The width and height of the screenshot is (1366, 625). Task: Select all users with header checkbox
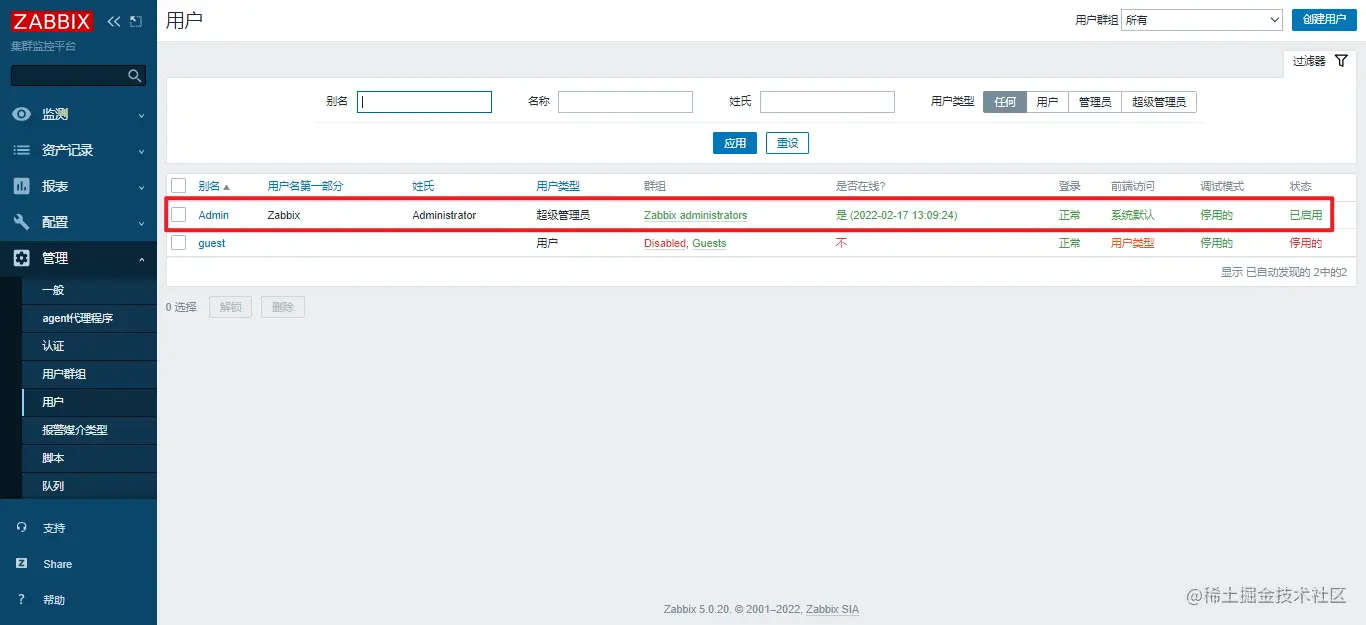click(178, 186)
